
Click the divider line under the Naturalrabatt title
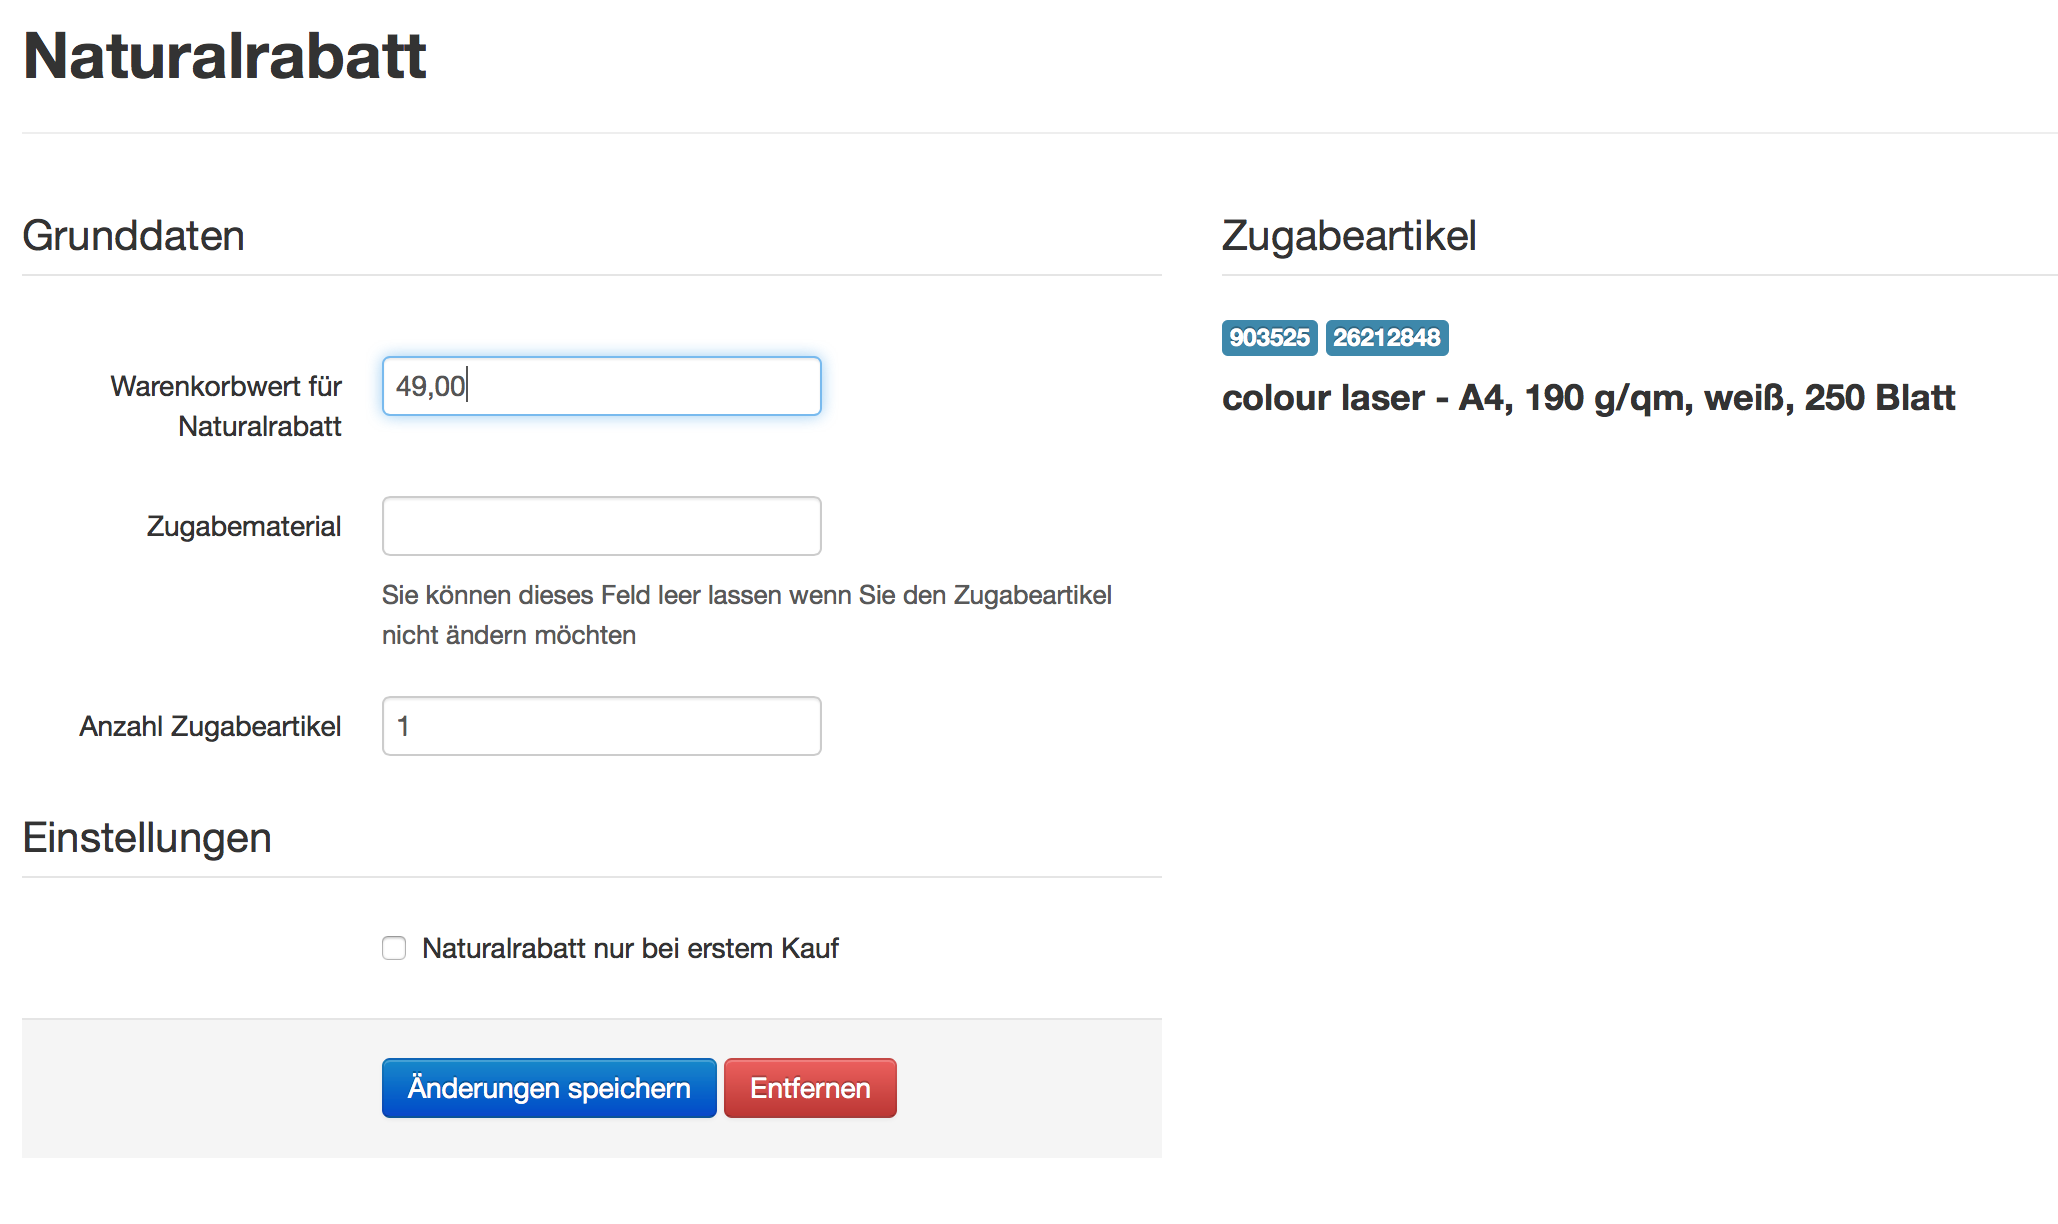click(1040, 133)
